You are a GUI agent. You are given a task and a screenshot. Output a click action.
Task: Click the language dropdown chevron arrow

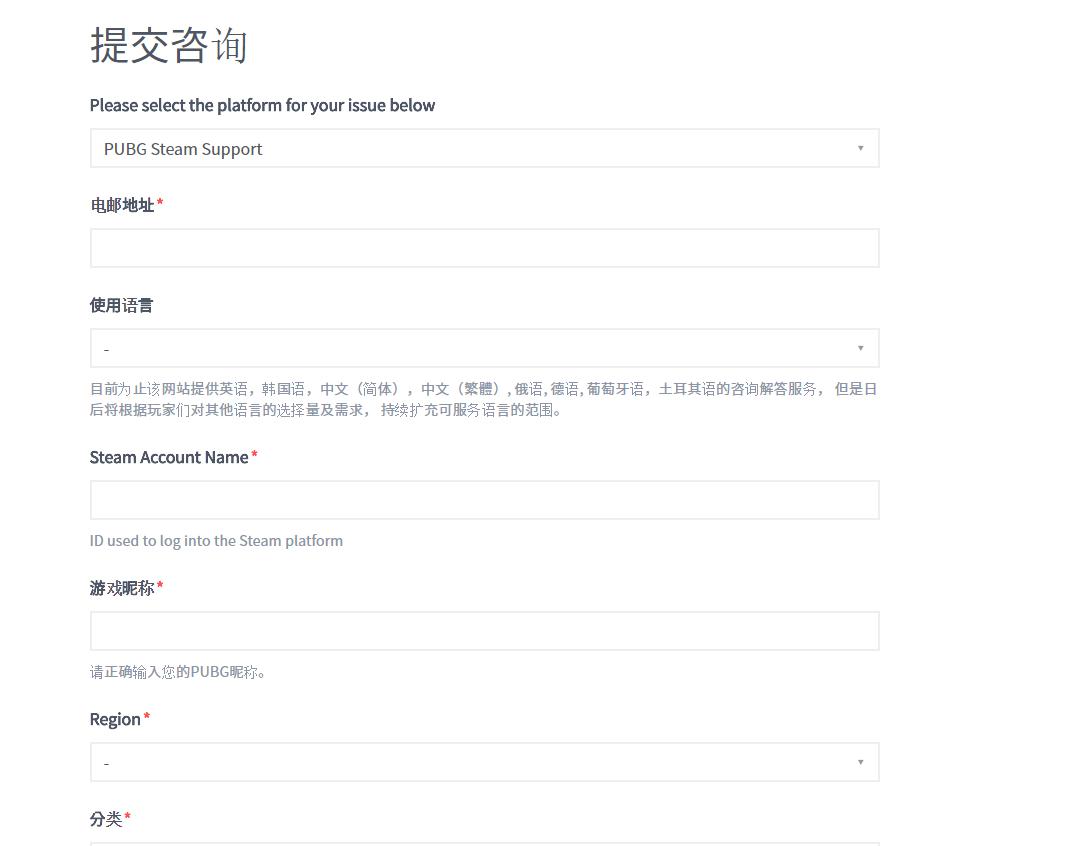[861, 347]
